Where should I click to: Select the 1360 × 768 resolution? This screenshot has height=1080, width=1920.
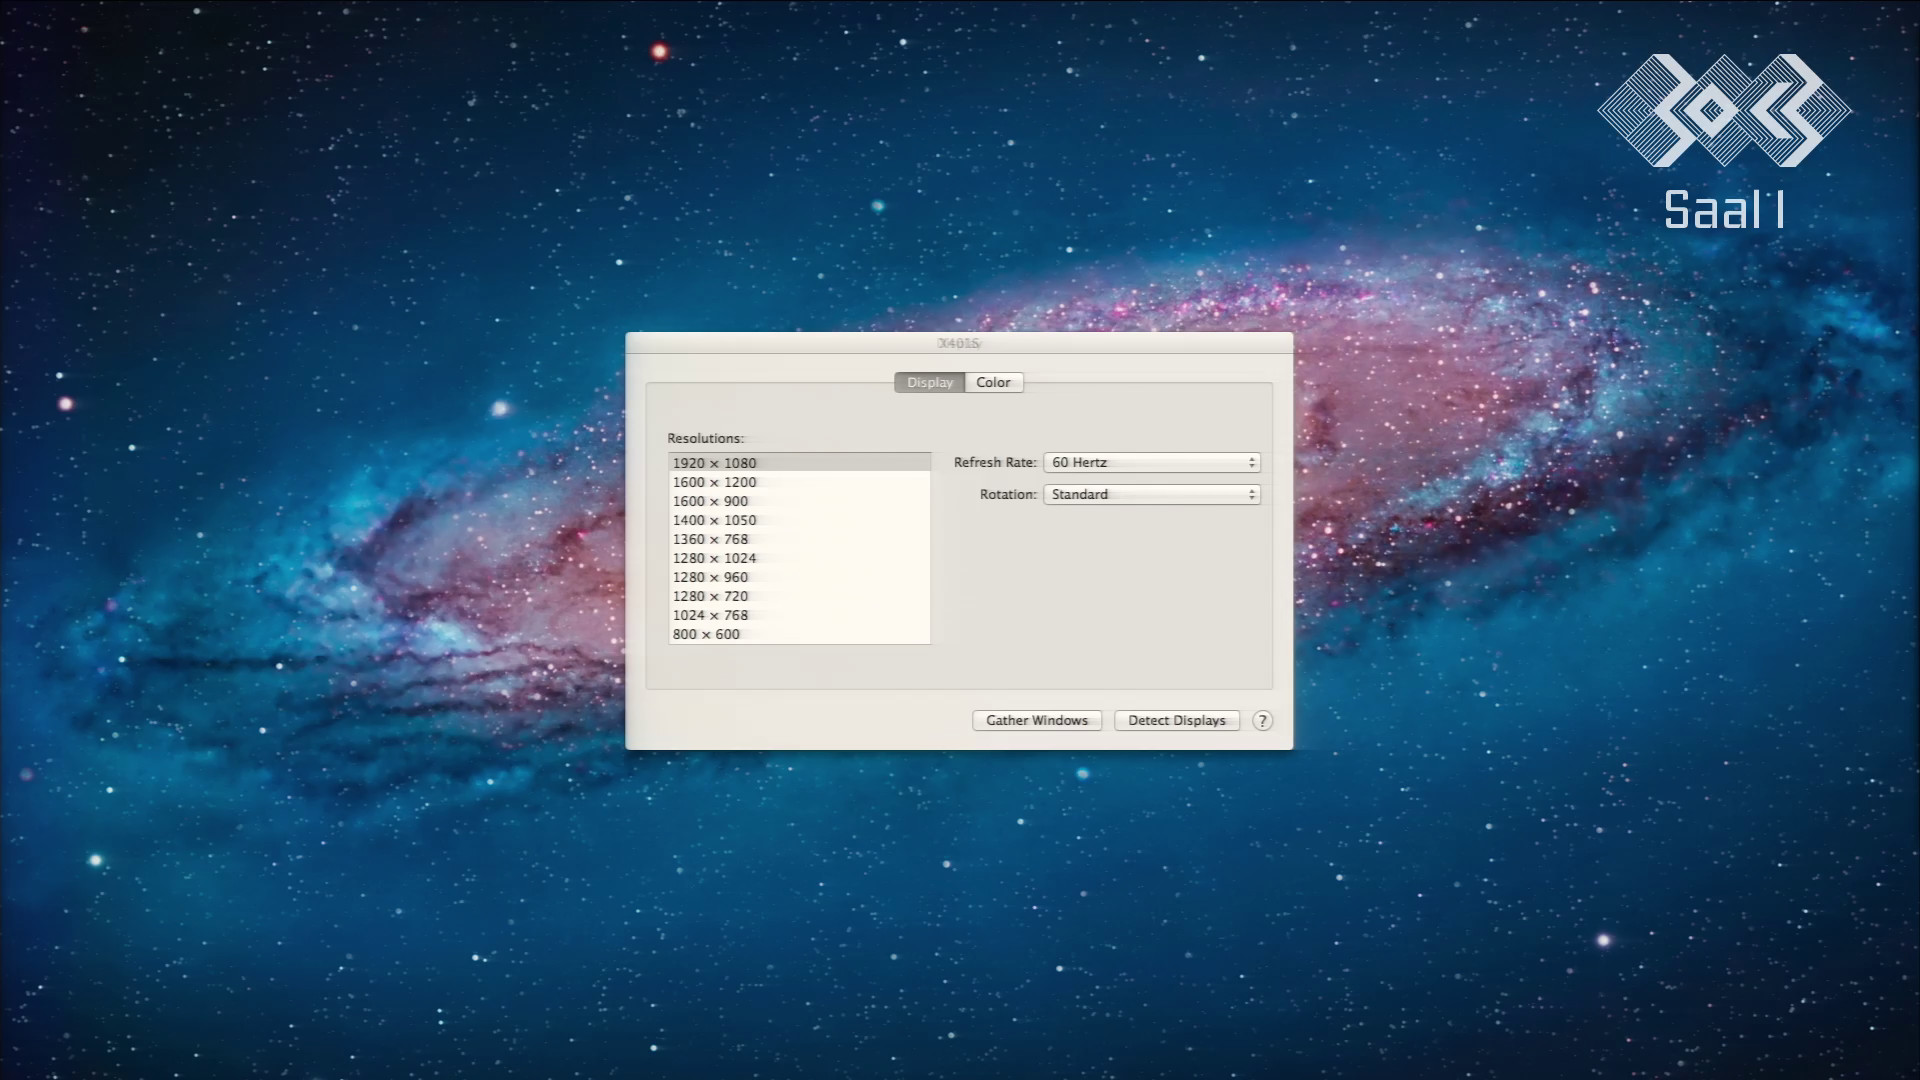coord(799,539)
